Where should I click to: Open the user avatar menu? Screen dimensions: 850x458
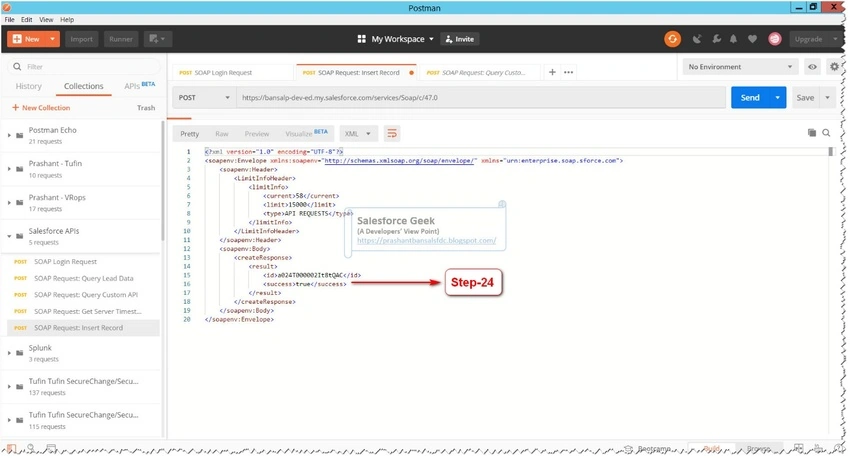pyautogui.click(x=775, y=39)
